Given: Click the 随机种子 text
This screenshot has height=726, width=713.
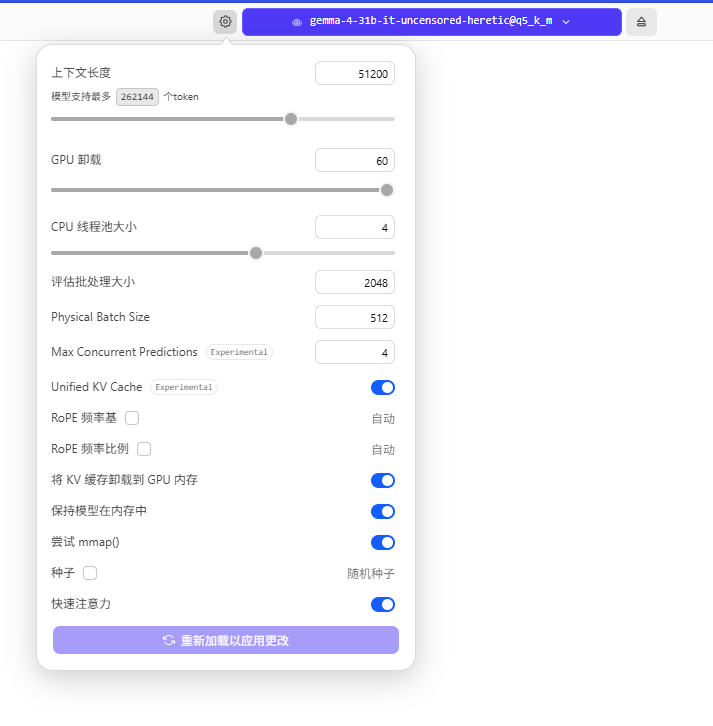Looking at the screenshot, I should 371,574.
